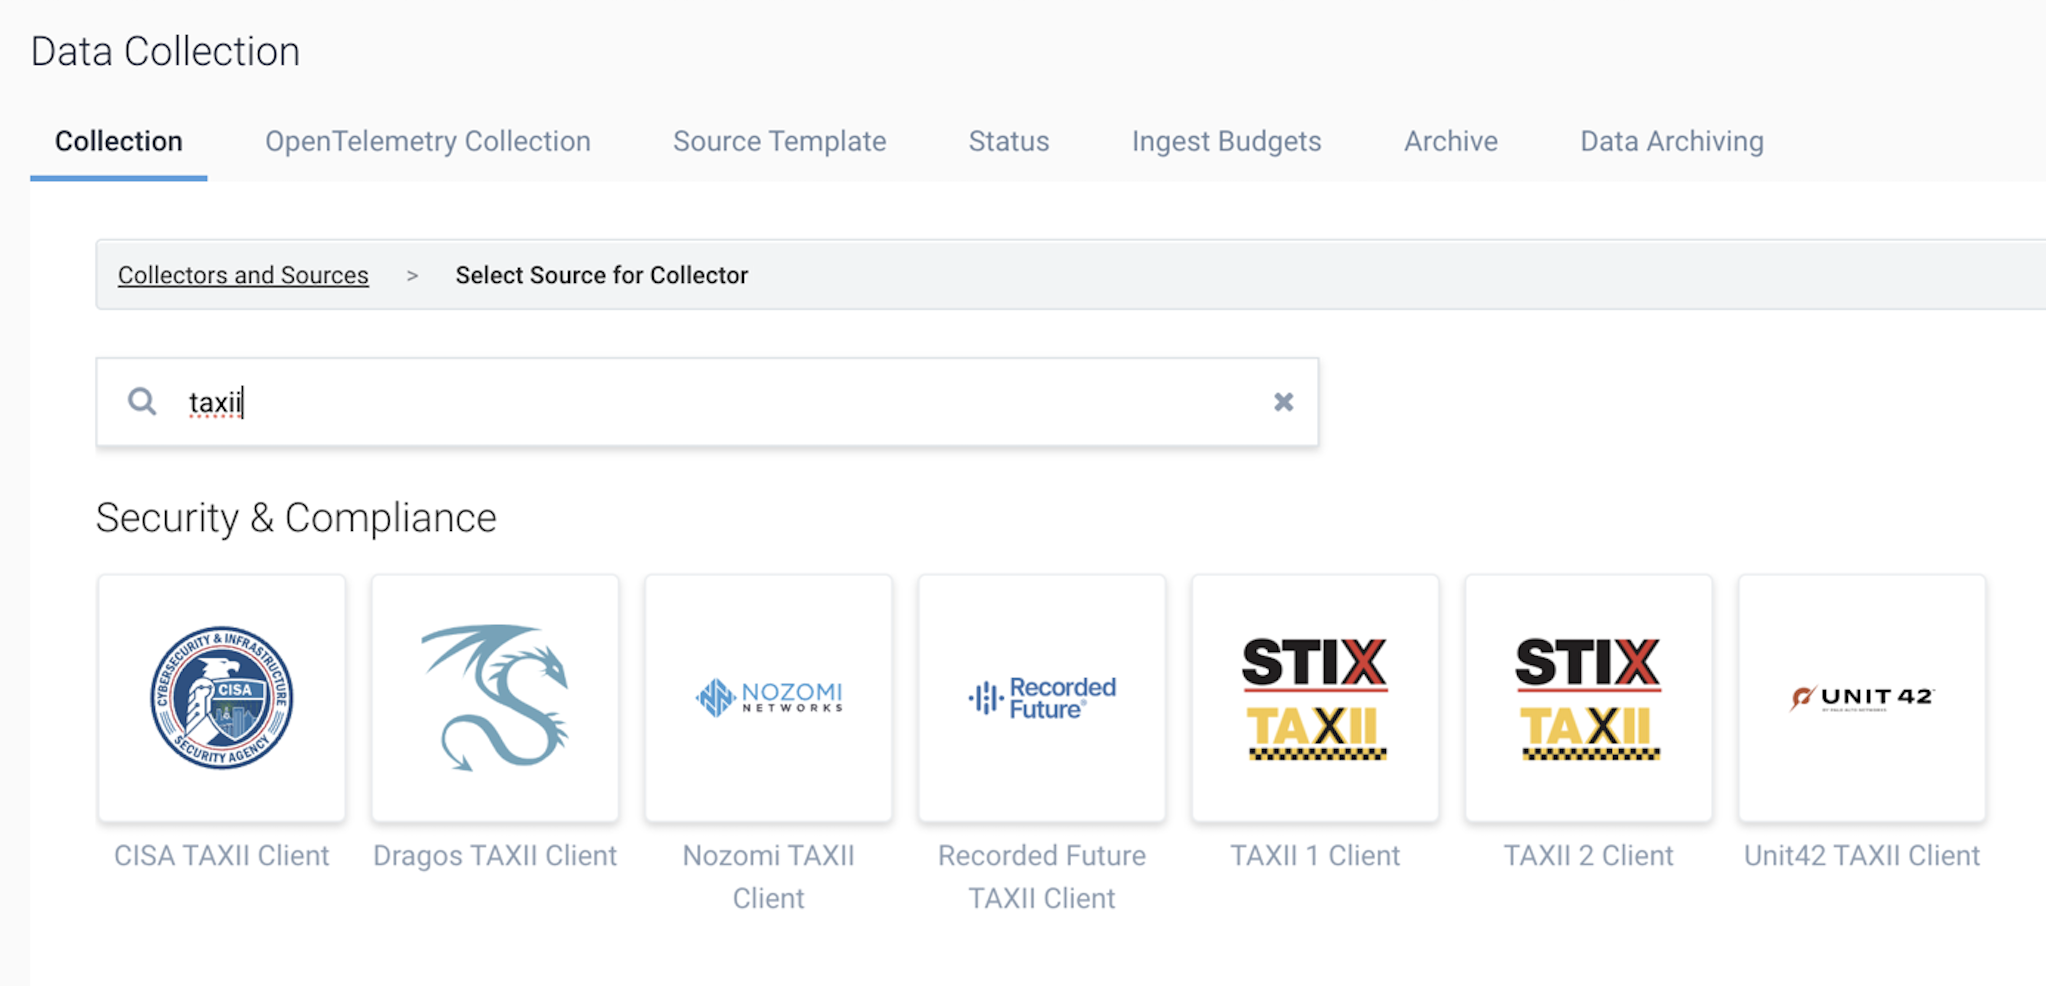Clear the taxii search query
The width and height of the screenshot is (2046, 986).
1283,401
